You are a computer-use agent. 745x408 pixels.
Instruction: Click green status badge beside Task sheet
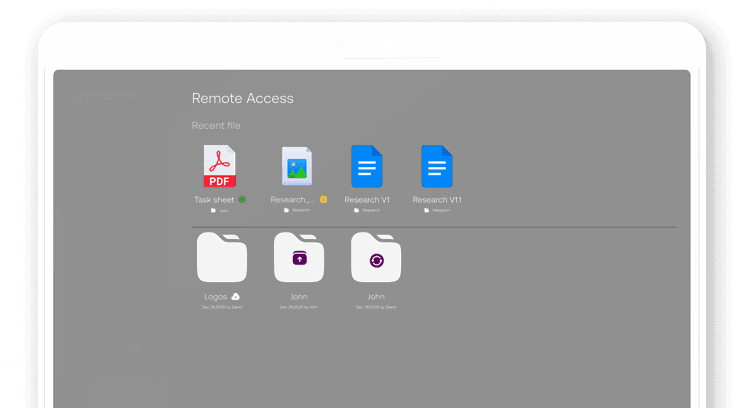coord(242,199)
